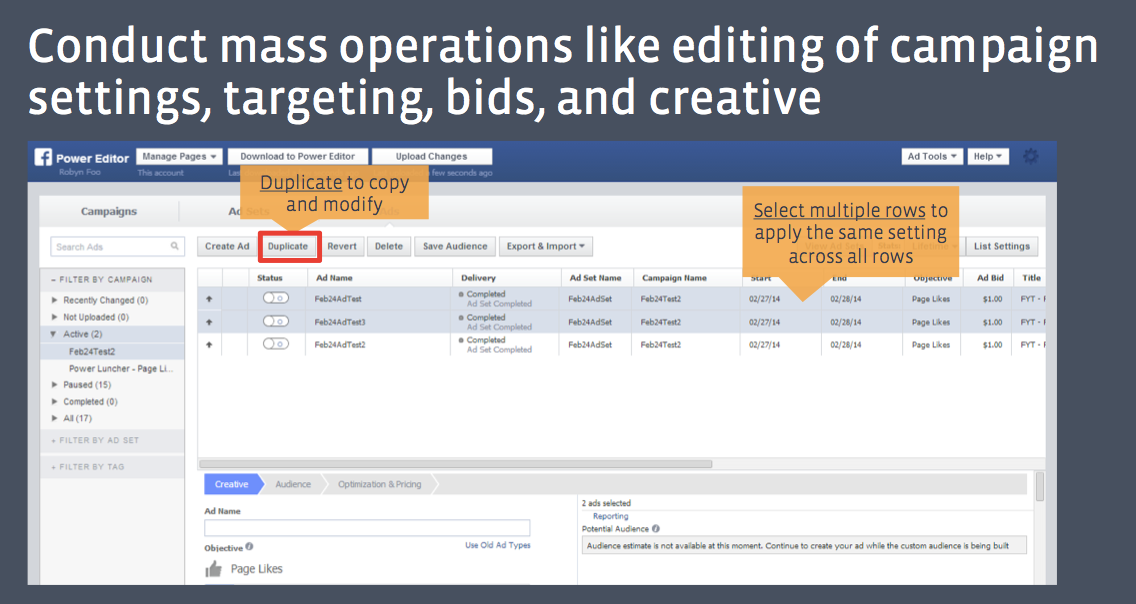Click the vertical details panel scrollbar
The width and height of the screenshot is (1136, 604).
click(1040, 487)
